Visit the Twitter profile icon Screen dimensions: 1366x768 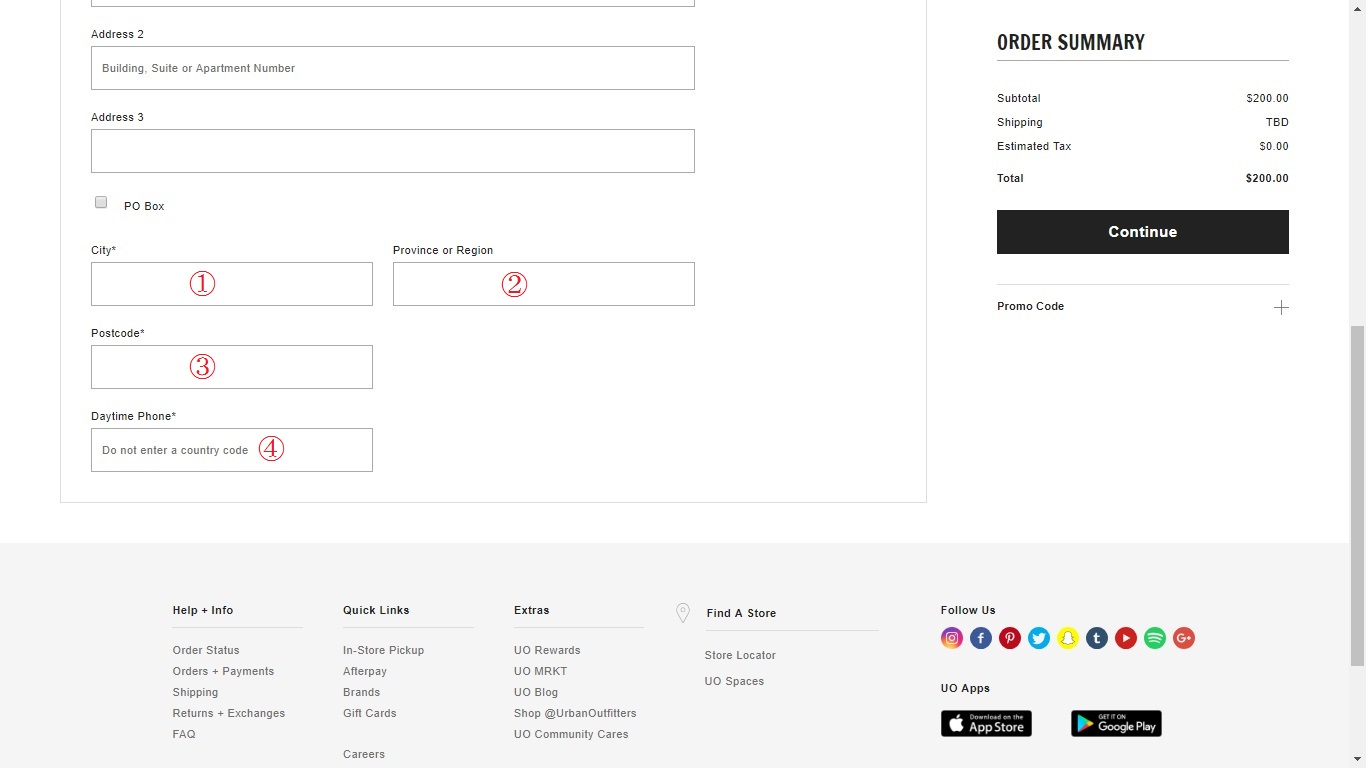point(1039,638)
